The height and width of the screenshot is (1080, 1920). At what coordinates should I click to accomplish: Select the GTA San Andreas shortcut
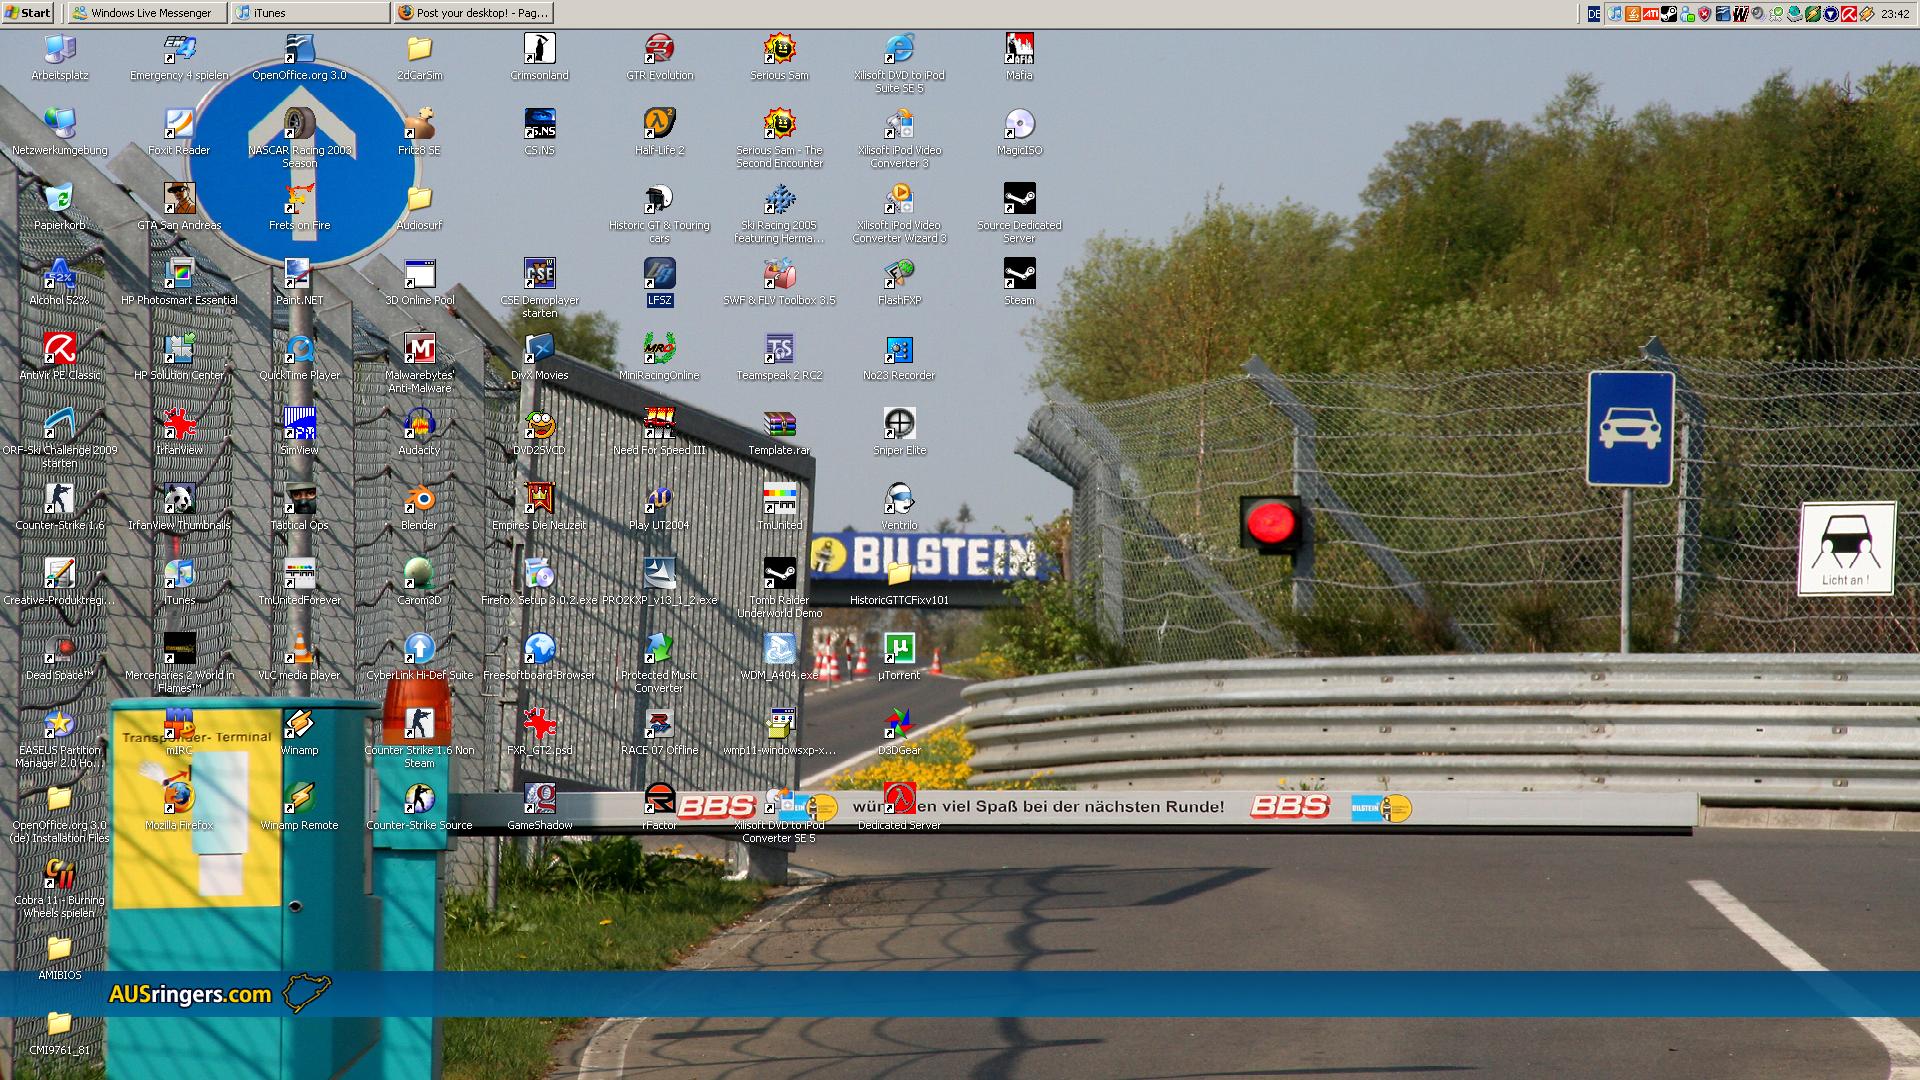click(x=179, y=199)
